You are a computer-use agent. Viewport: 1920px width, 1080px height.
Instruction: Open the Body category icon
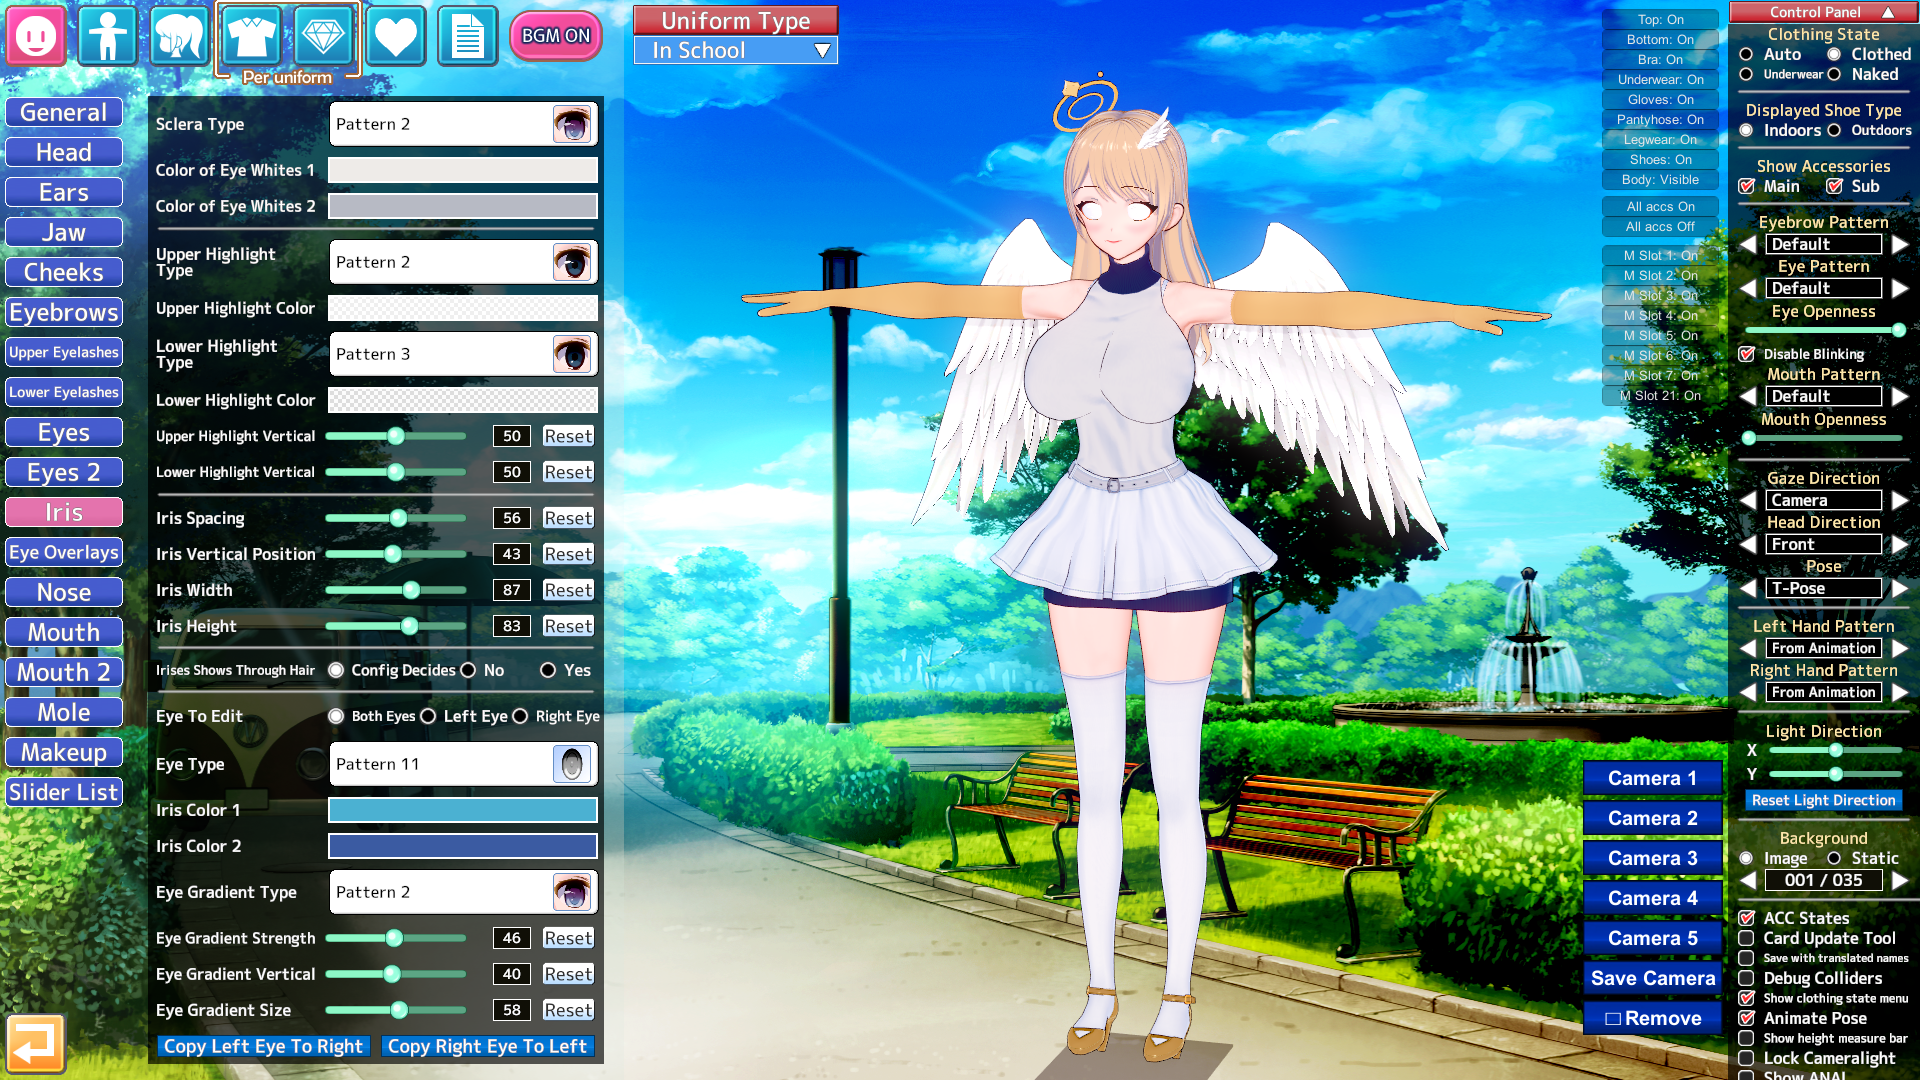107,36
